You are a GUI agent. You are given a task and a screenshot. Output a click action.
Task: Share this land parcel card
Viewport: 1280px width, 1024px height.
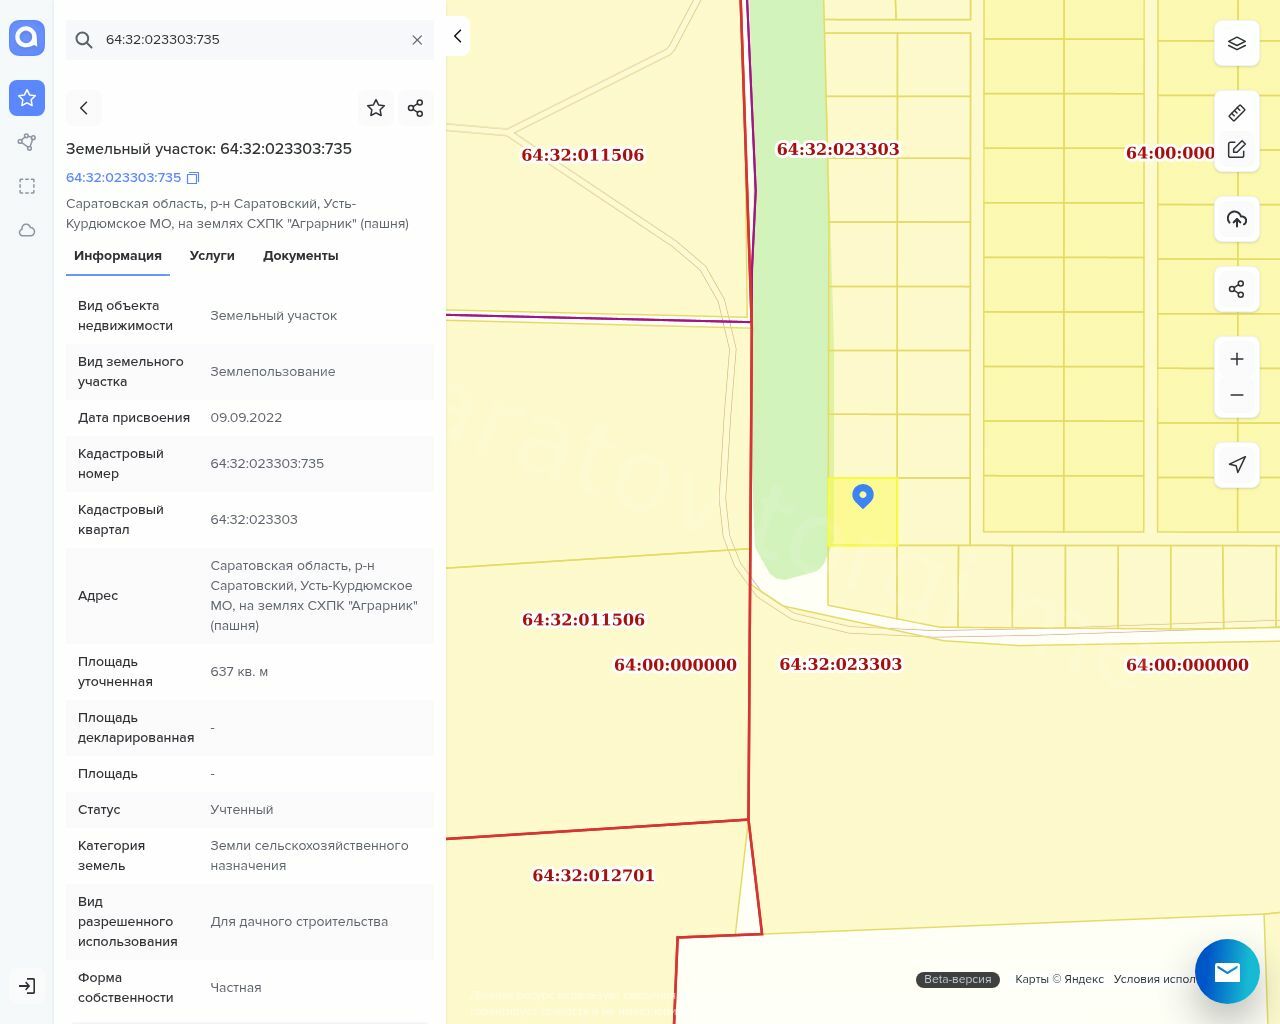point(416,108)
